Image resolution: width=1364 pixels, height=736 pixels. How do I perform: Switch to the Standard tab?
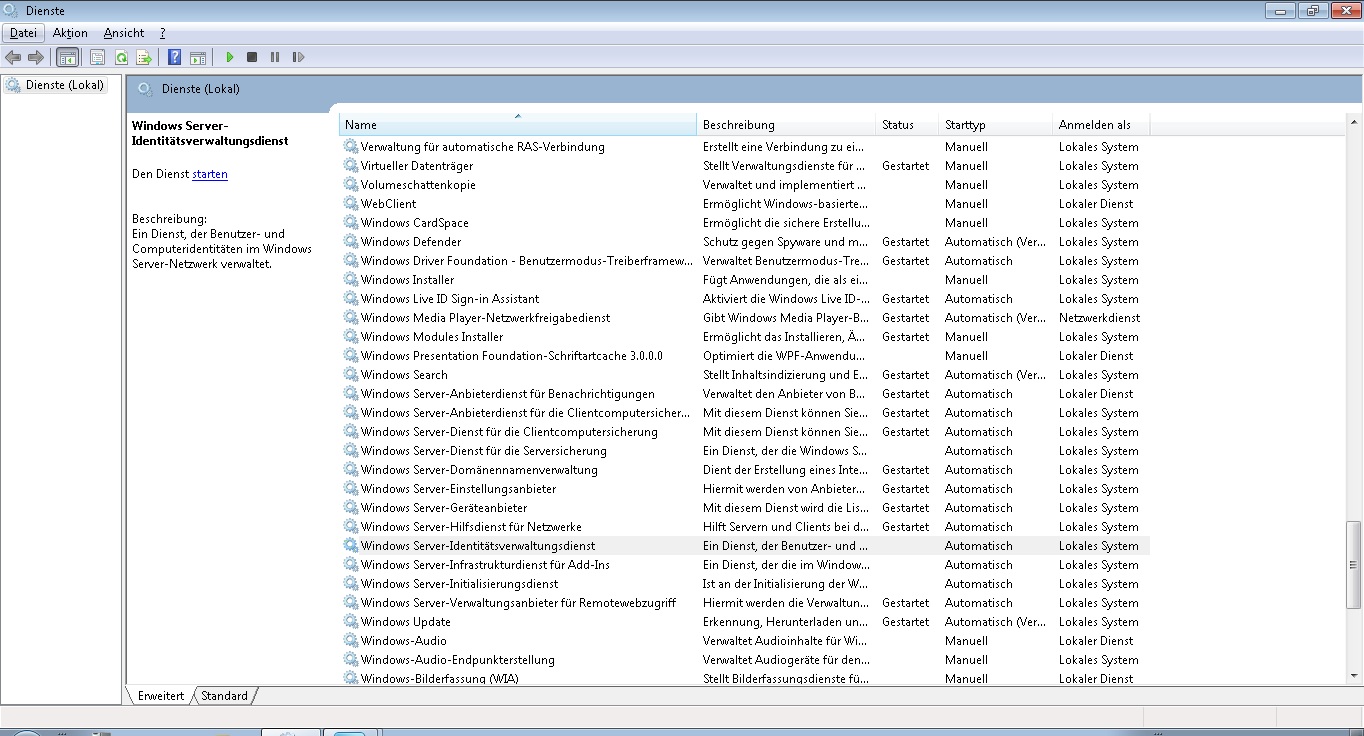coord(224,696)
